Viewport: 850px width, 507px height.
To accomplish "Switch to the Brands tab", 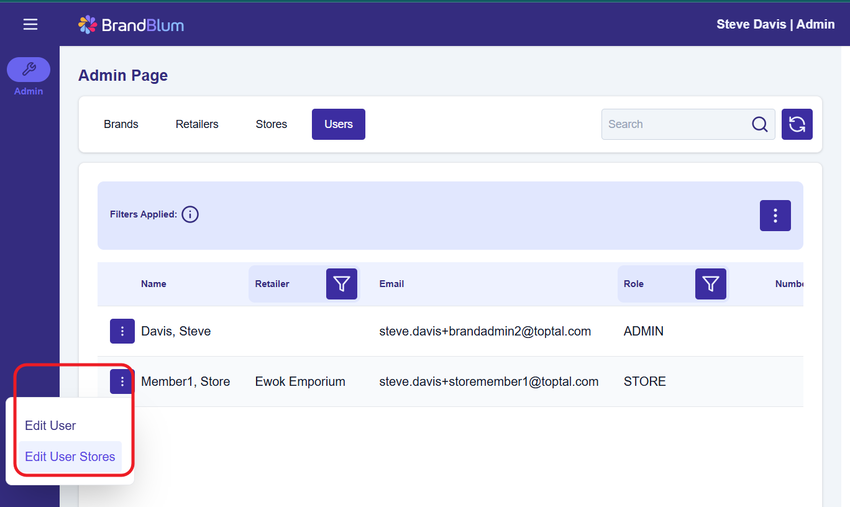I will click(x=121, y=124).
